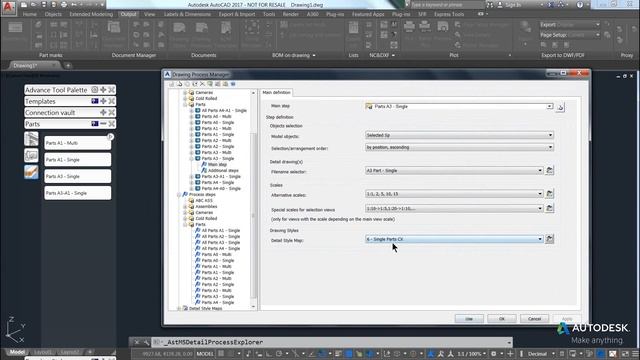Image resolution: width=640 pixels, height=360 pixels.
Task: Click the edit icon beside Special scales dropdown
Action: tap(549, 208)
